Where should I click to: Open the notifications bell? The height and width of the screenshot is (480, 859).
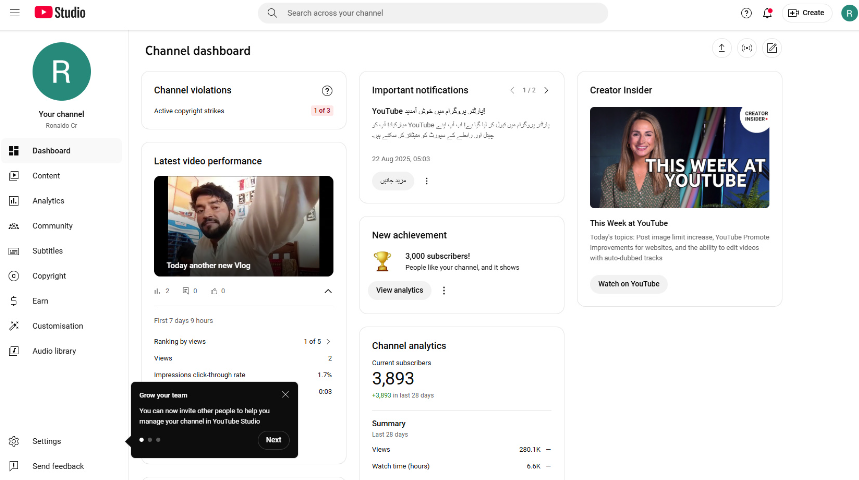pos(767,13)
